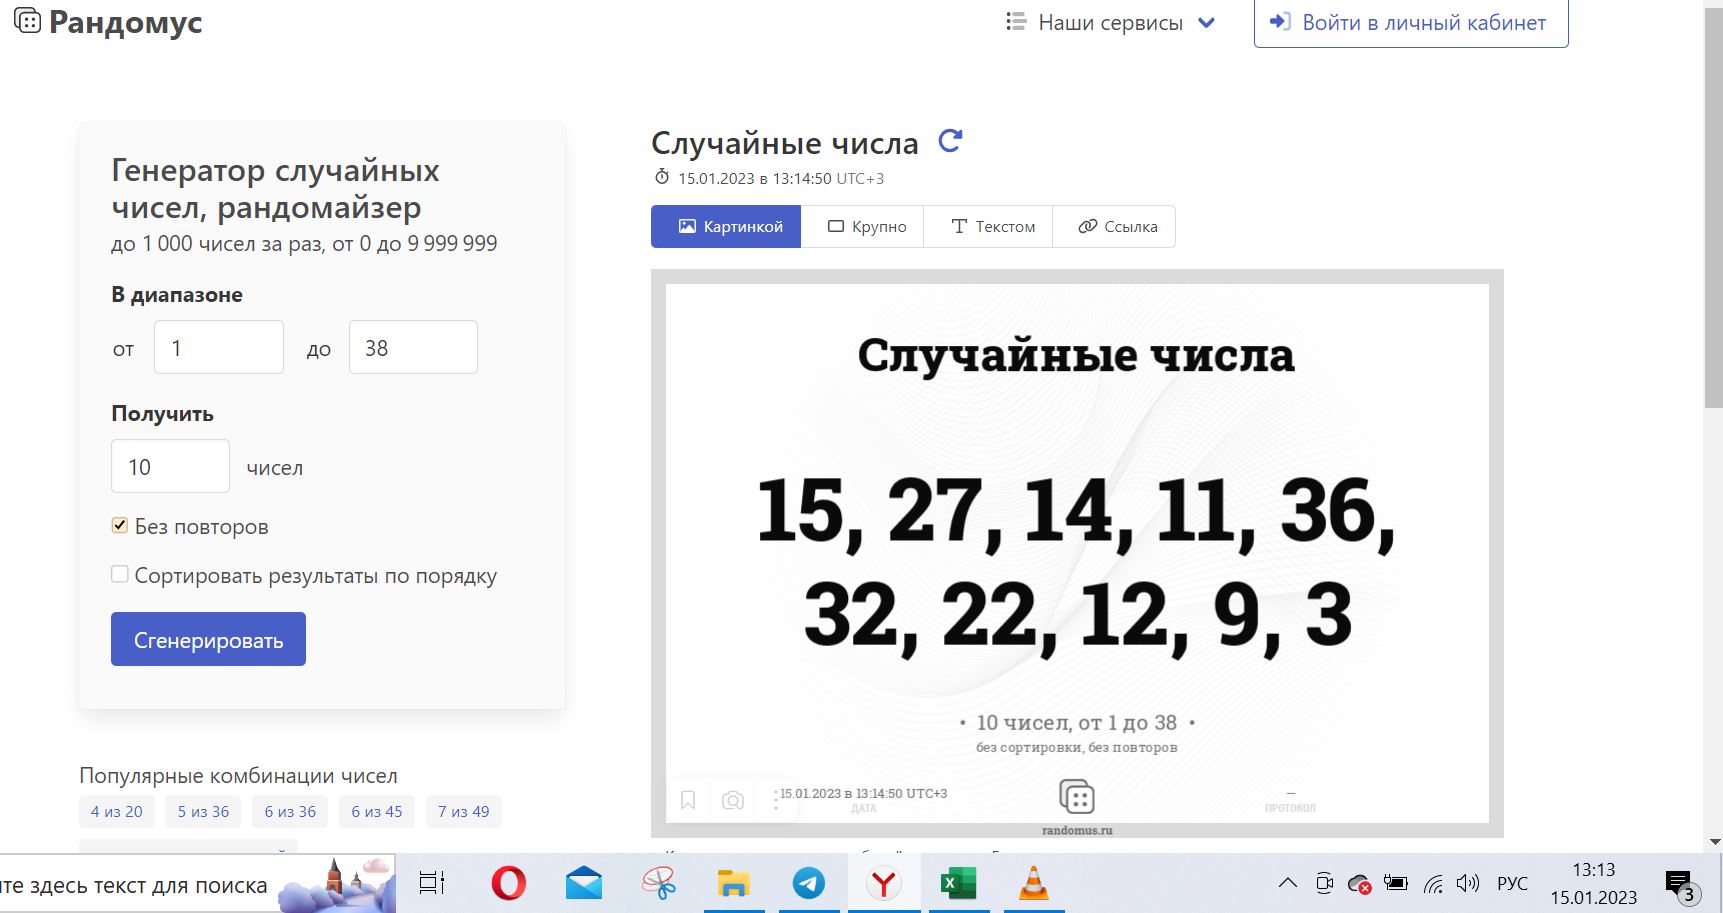Click the range end field containing 38
Screen dimensions: 1723x913
pos(413,347)
